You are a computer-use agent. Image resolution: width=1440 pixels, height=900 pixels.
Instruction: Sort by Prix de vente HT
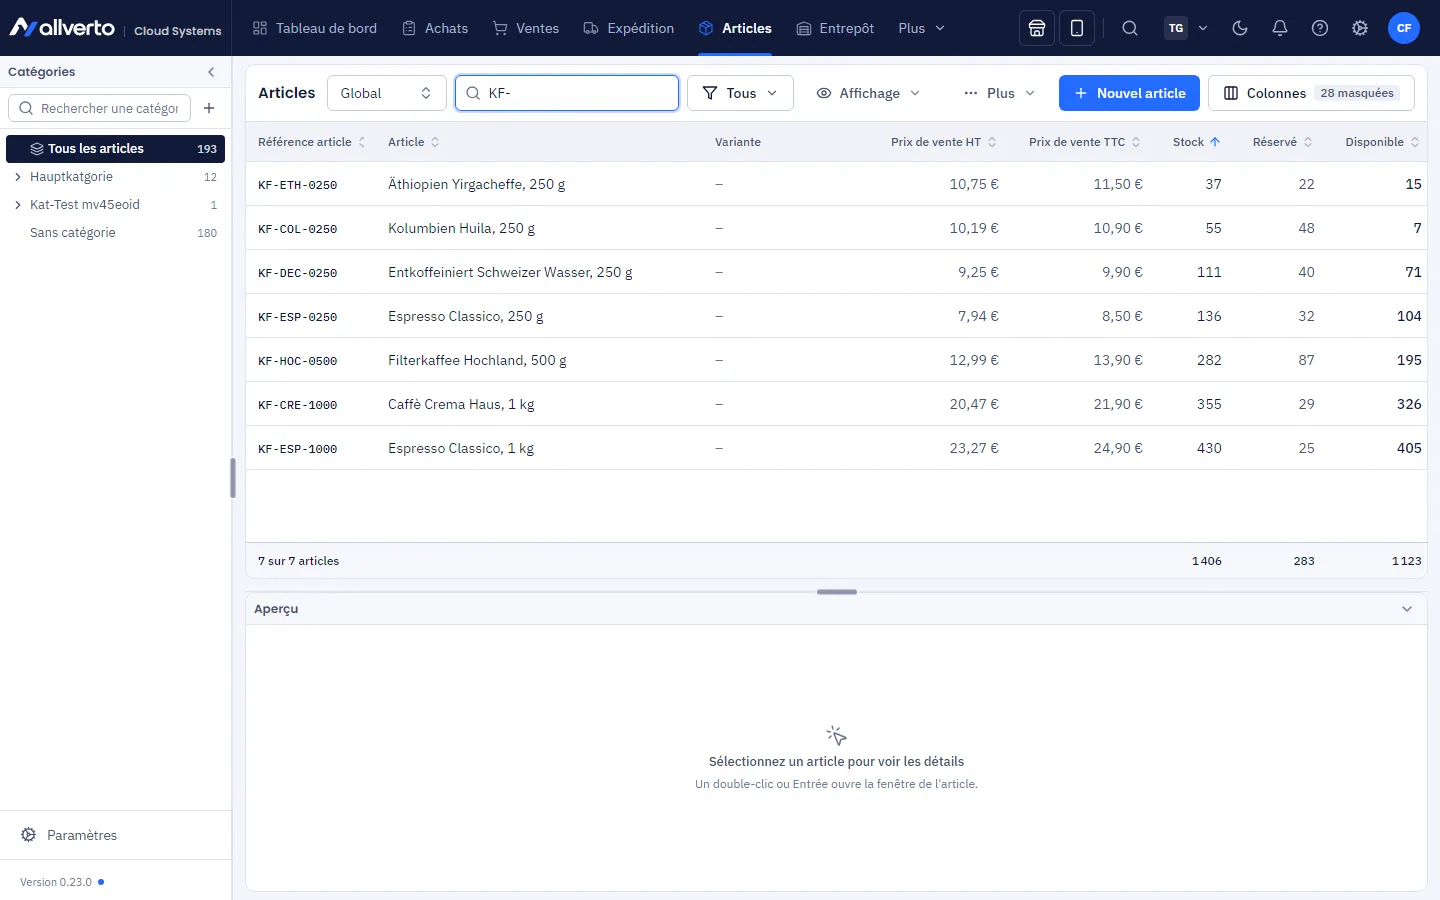pos(943,142)
